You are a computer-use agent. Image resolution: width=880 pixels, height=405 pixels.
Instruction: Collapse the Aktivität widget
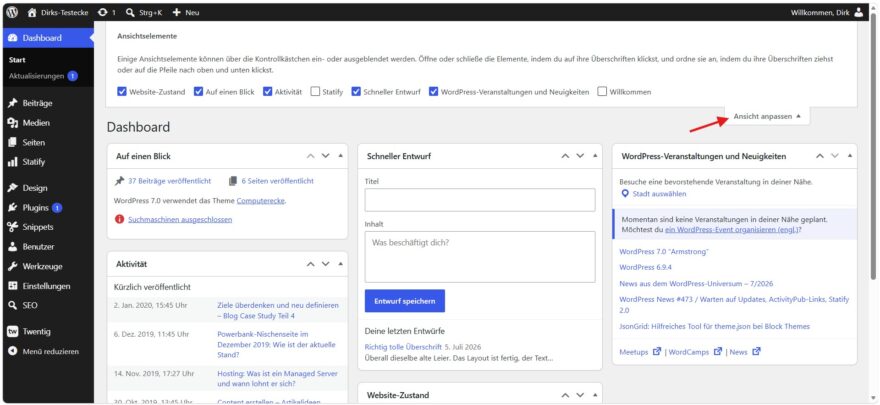tap(340, 264)
